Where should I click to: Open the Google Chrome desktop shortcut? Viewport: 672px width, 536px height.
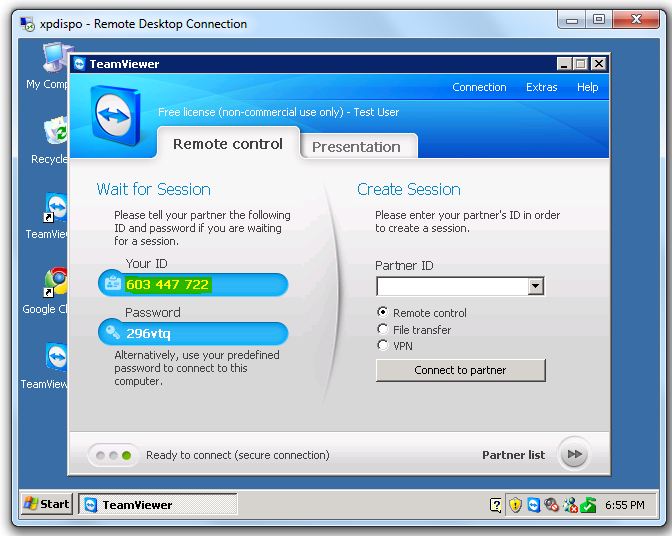point(51,290)
